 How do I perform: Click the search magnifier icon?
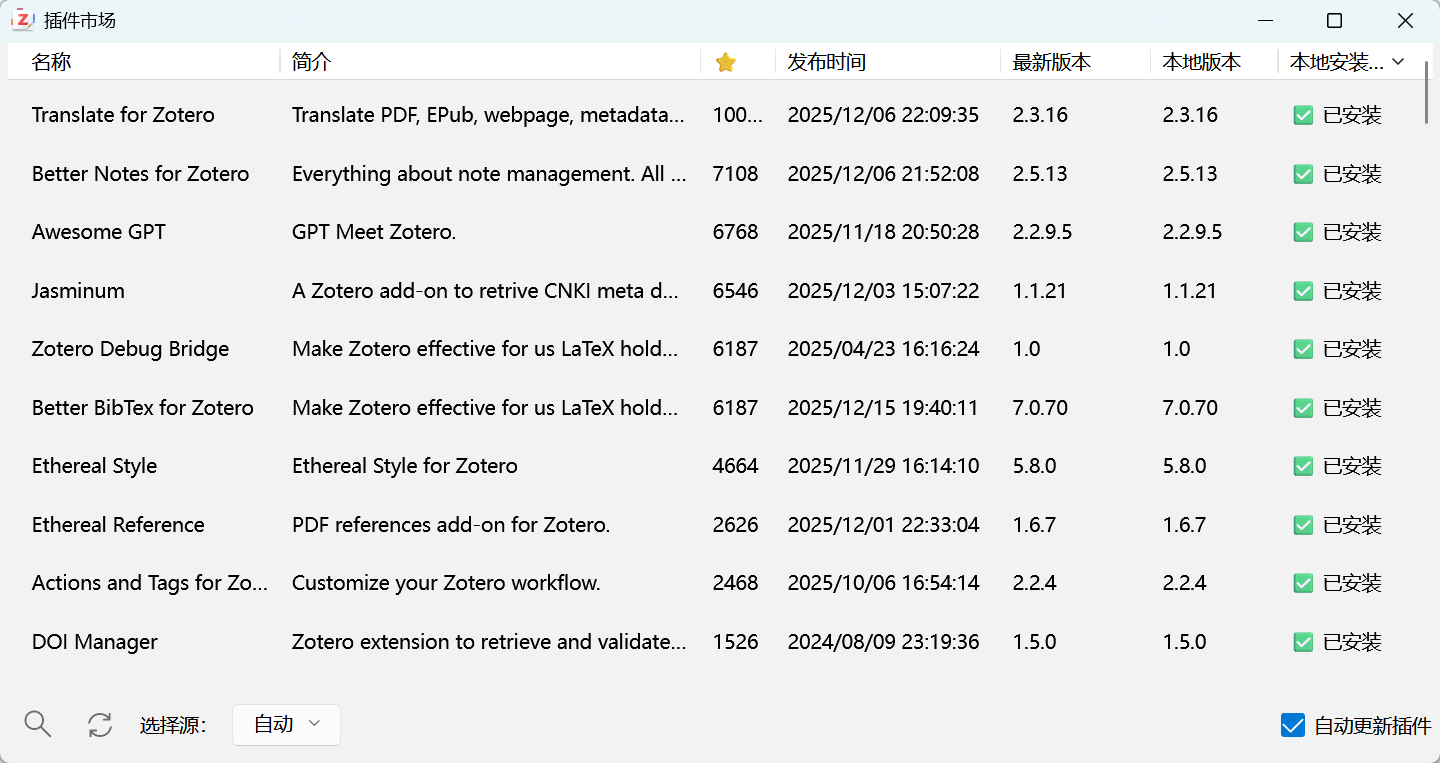pyautogui.click(x=38, y=725)
